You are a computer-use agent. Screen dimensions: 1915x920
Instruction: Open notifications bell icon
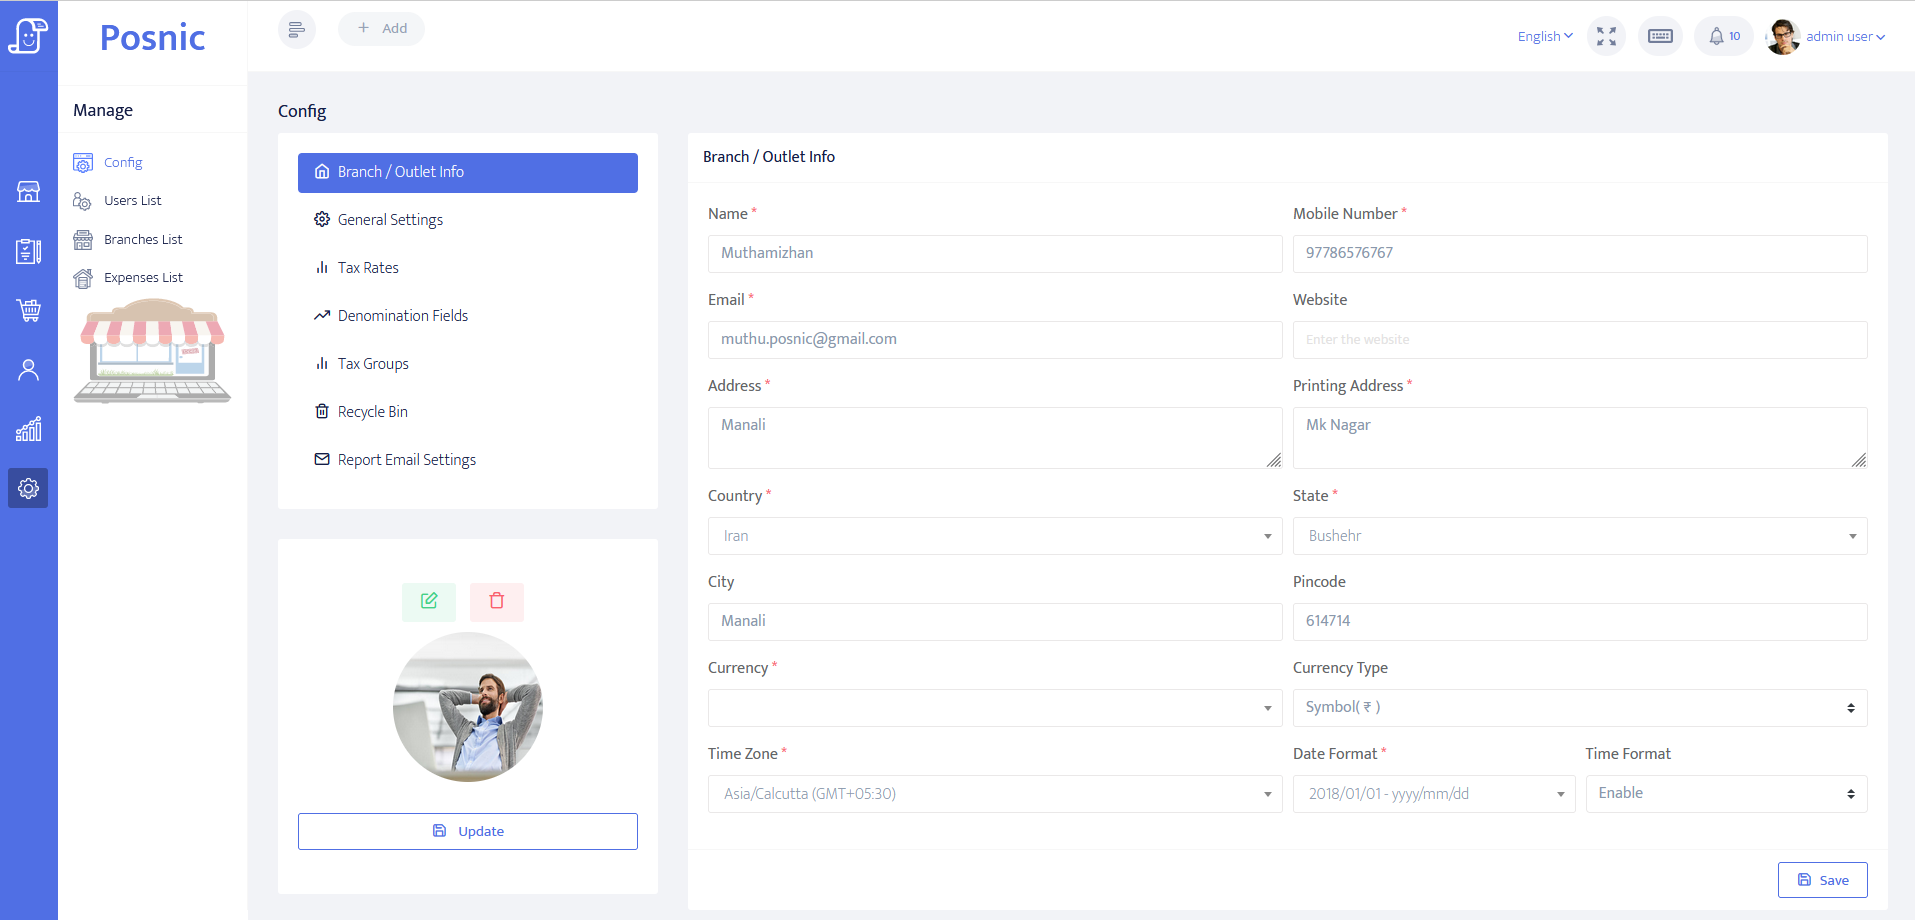[1723, 36]
